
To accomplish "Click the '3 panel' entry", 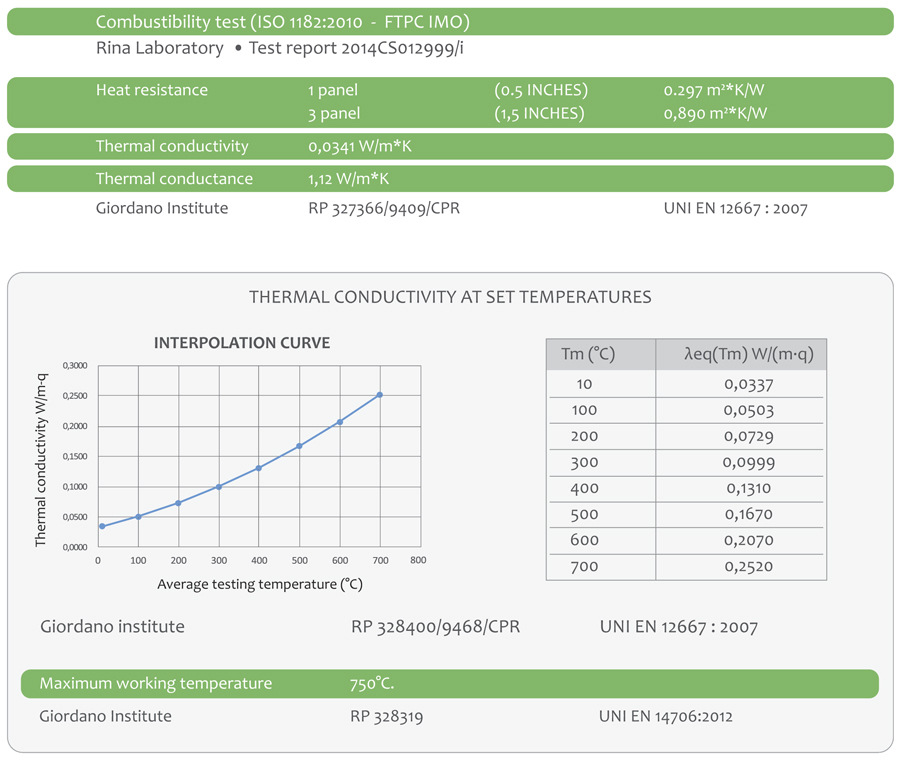I will 334,114.
